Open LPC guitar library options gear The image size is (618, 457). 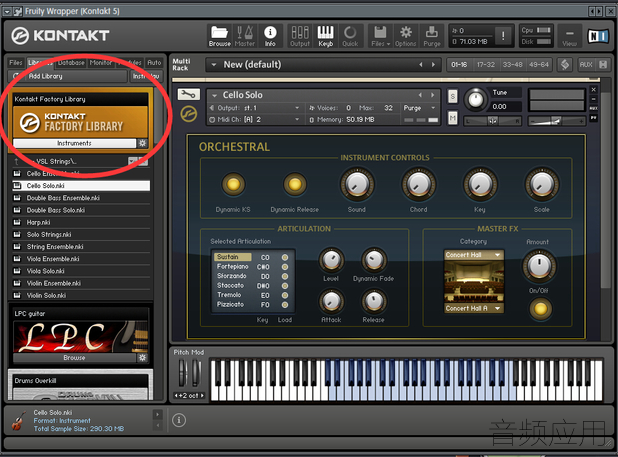coord(142,357)
